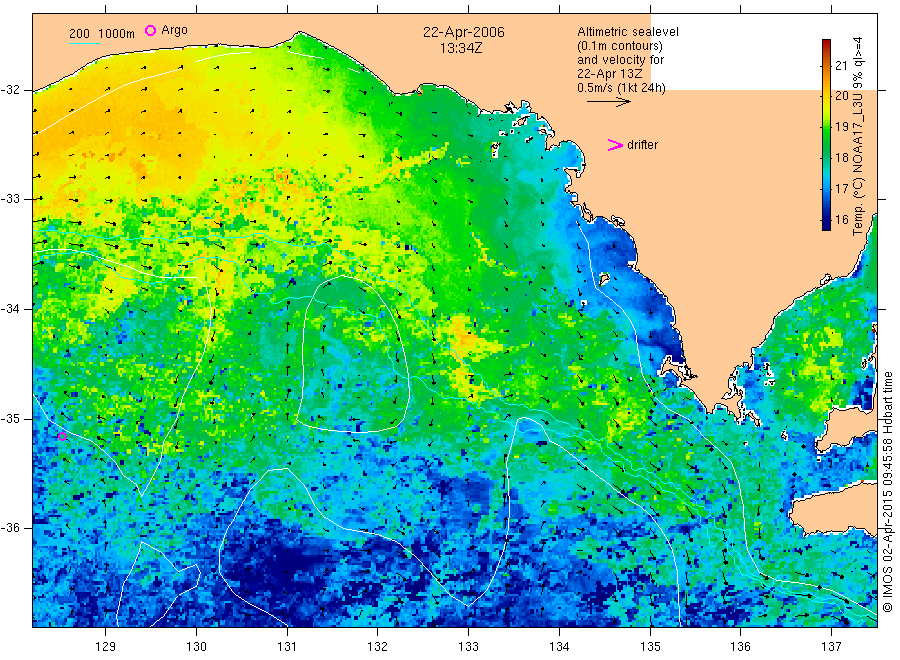Click the latitude label -35
The image size is (900, 660).
(10, 419)
